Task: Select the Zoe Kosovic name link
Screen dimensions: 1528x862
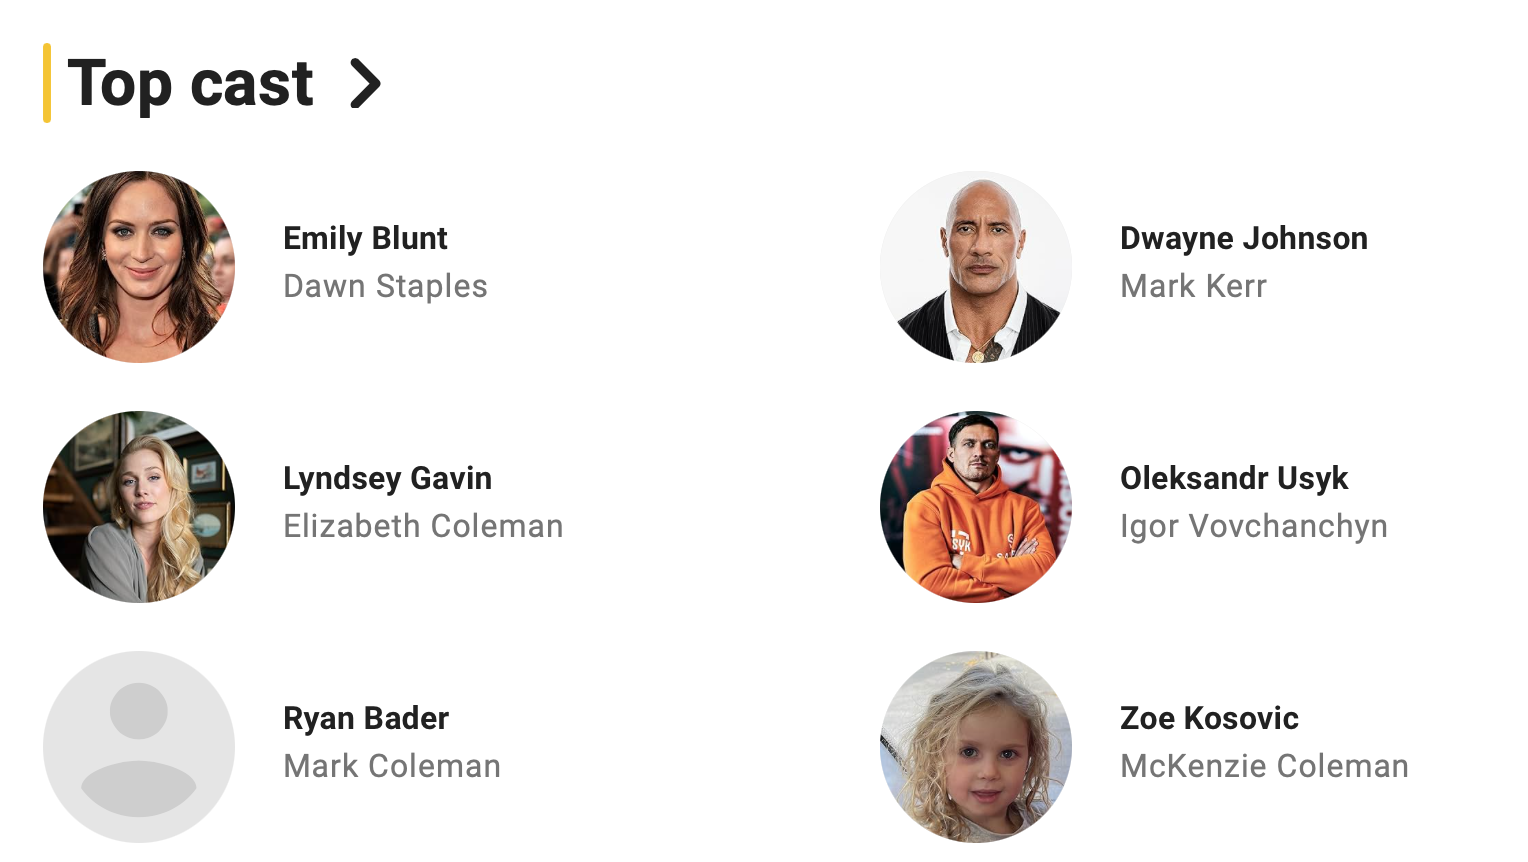Action: [1209, 718]
